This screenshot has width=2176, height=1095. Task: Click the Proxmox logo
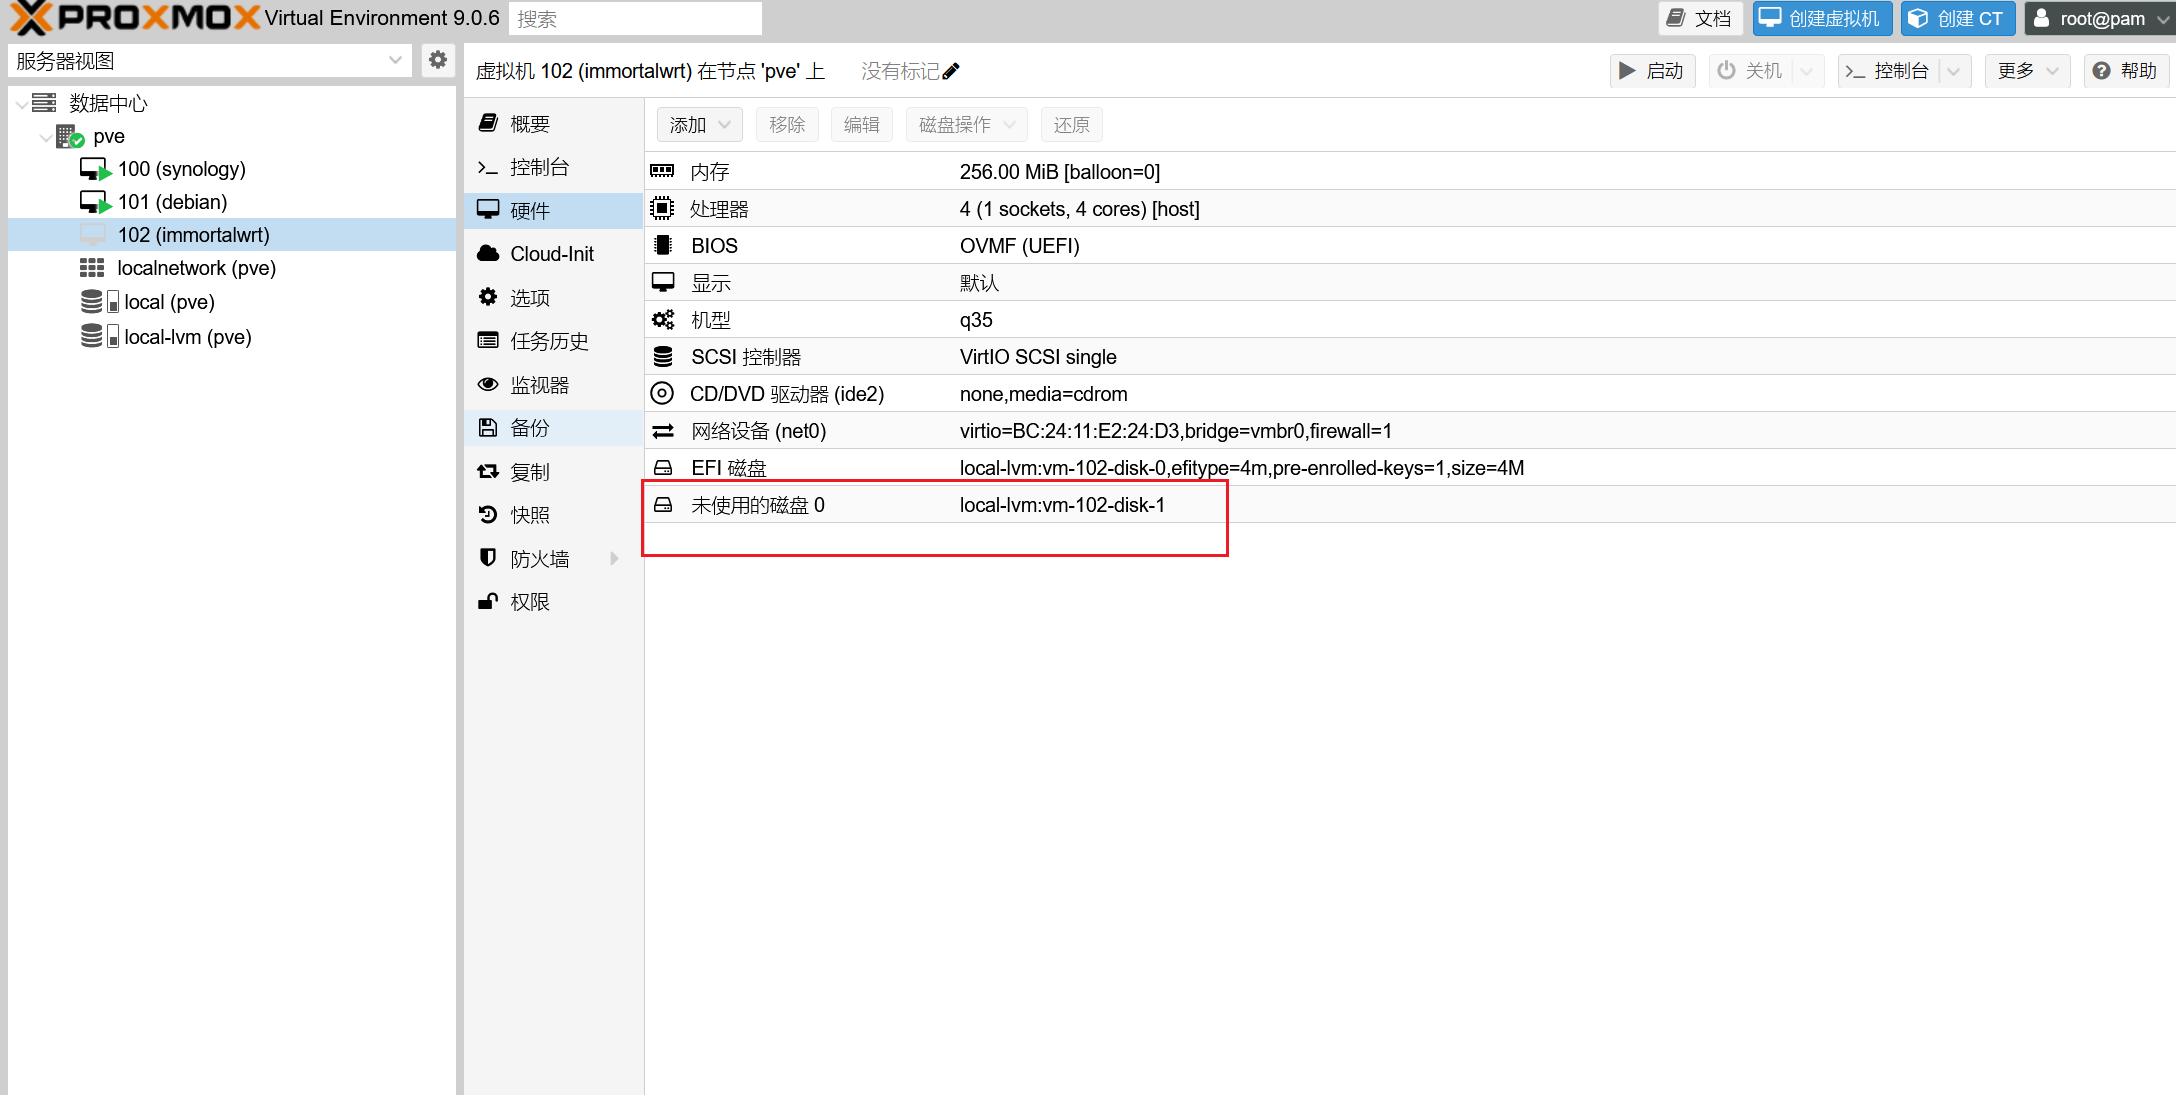click(x=135, y=18)
